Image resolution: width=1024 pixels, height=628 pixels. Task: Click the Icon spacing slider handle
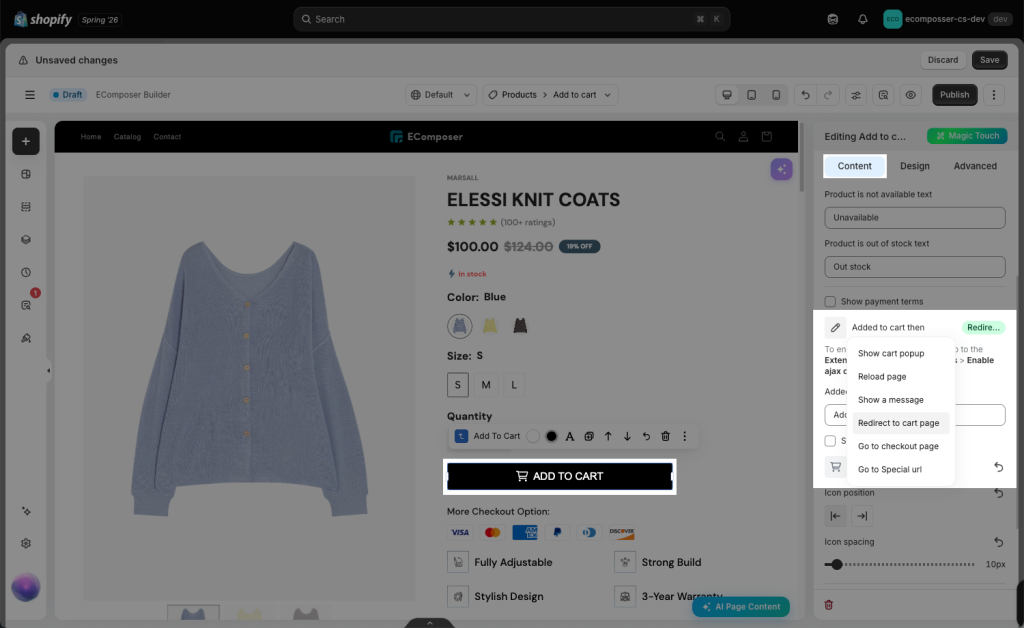837,564
